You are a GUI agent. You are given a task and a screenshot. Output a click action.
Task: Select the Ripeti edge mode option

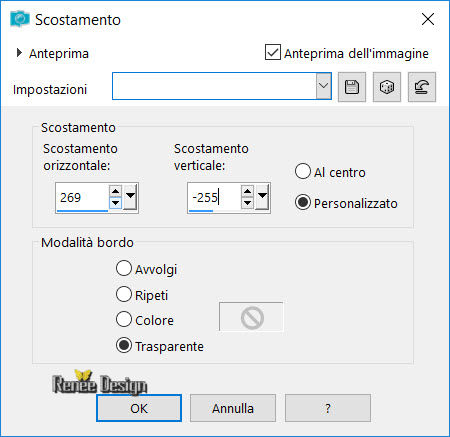click(124, 294)
